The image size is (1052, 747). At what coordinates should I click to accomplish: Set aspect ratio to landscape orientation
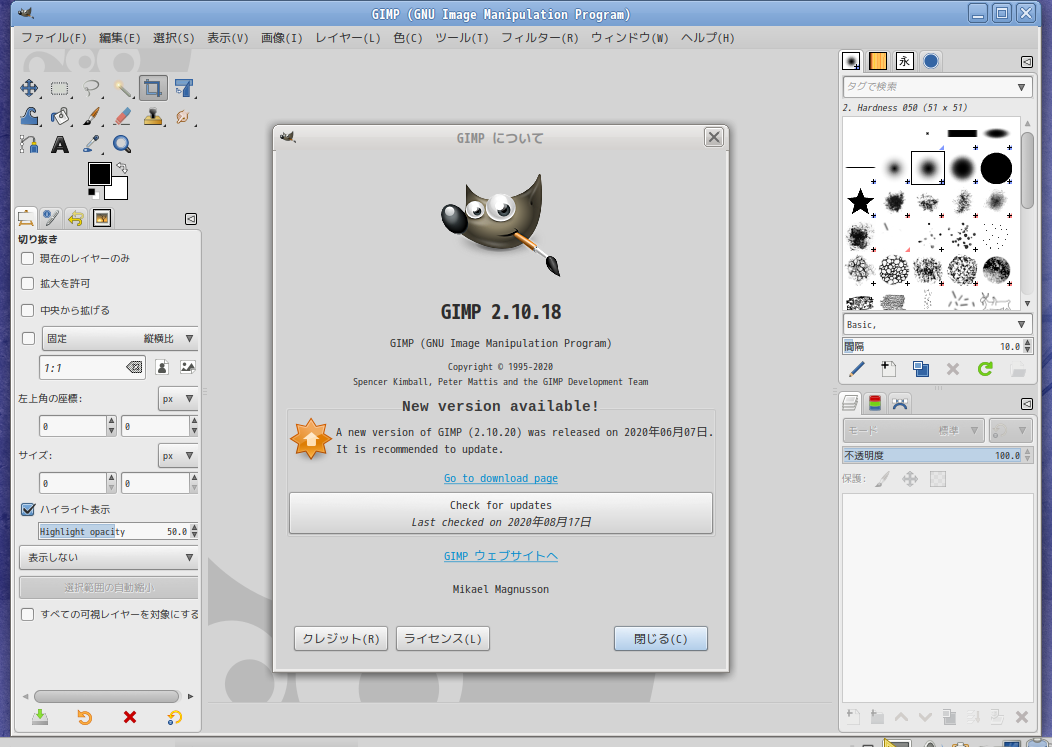pos(188,367)
